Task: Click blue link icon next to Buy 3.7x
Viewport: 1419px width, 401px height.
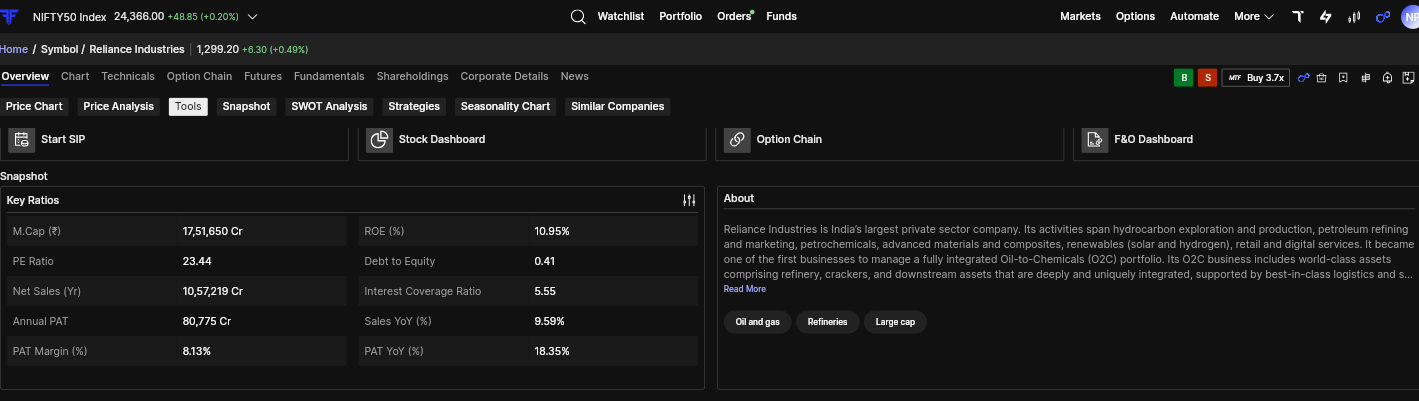Action: point(1303,77)
